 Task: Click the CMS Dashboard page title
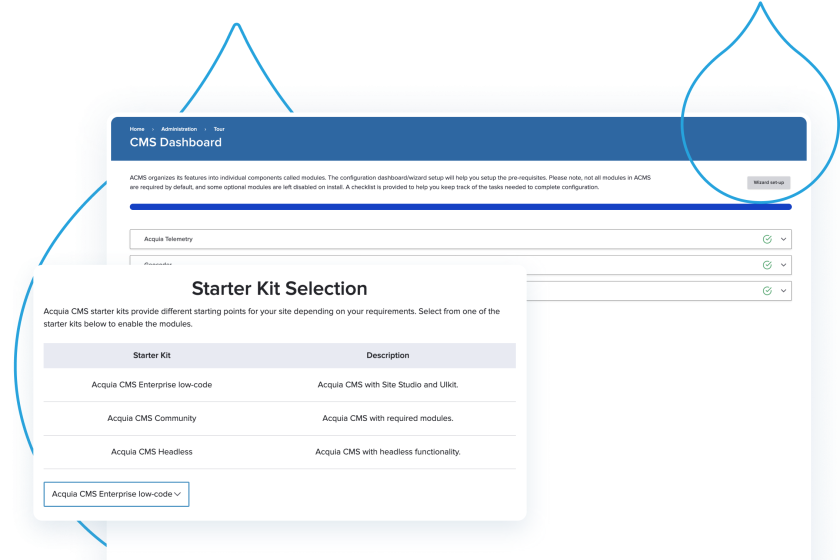tap(176, 143)
